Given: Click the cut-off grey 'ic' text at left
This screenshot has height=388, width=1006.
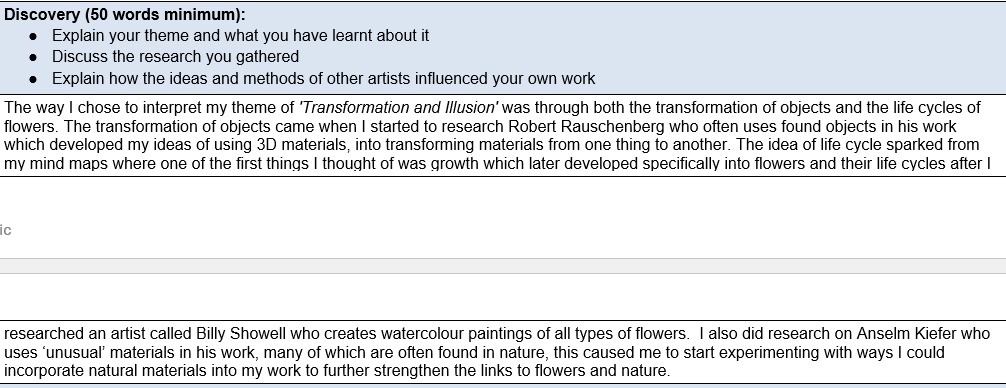Looking at the screenshot, I should point(5,230).
